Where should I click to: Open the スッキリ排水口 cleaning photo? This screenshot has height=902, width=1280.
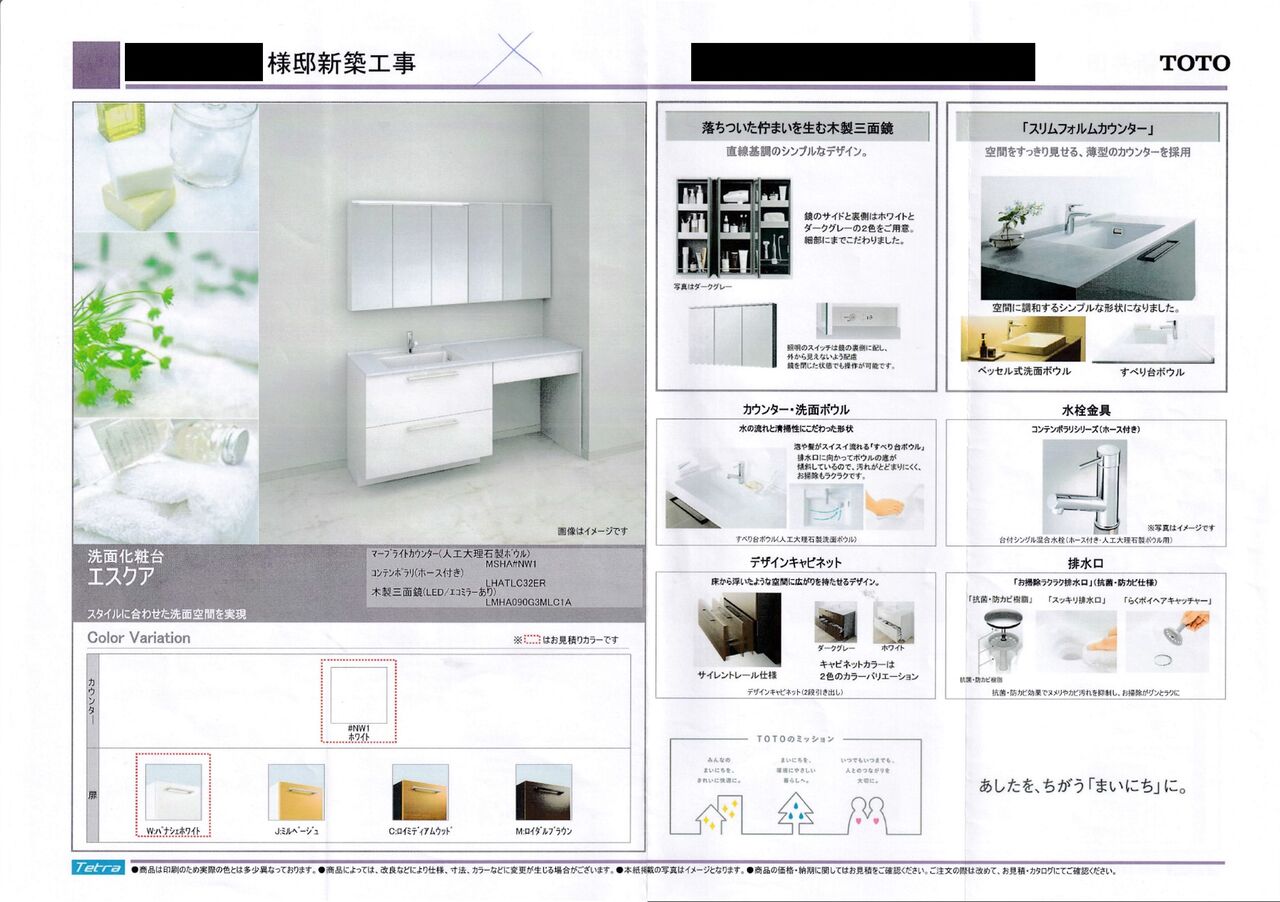(1076, 640)
